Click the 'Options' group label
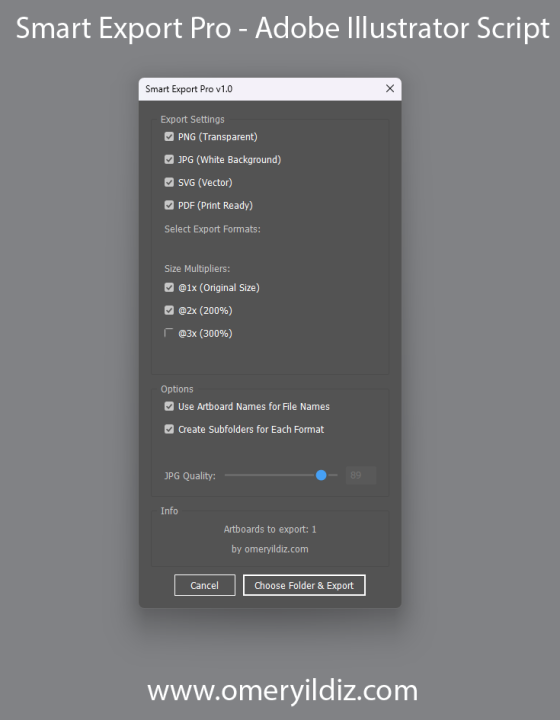Screen dimensions: 560x720 177,389
